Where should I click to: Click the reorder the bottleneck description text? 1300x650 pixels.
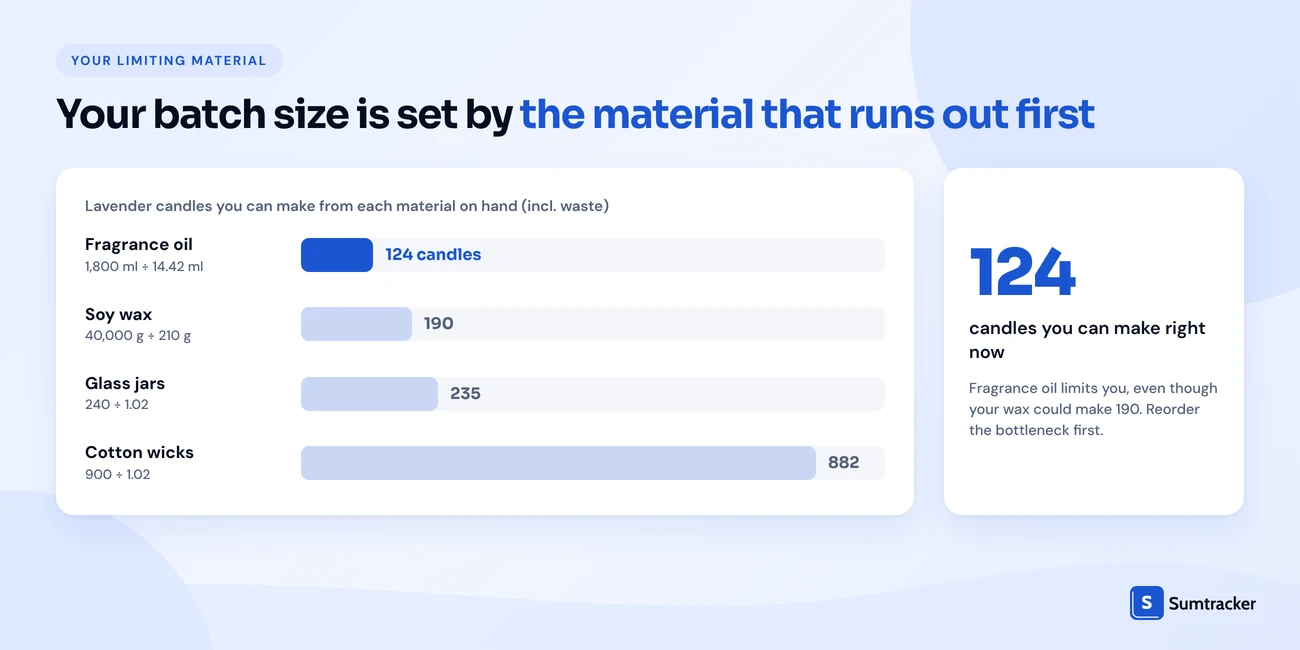[x=1093, y=409]
